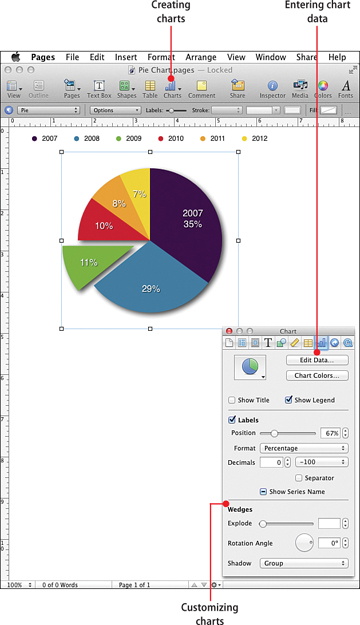Click the Rotation Angle stepper

[x=345, y=543]
